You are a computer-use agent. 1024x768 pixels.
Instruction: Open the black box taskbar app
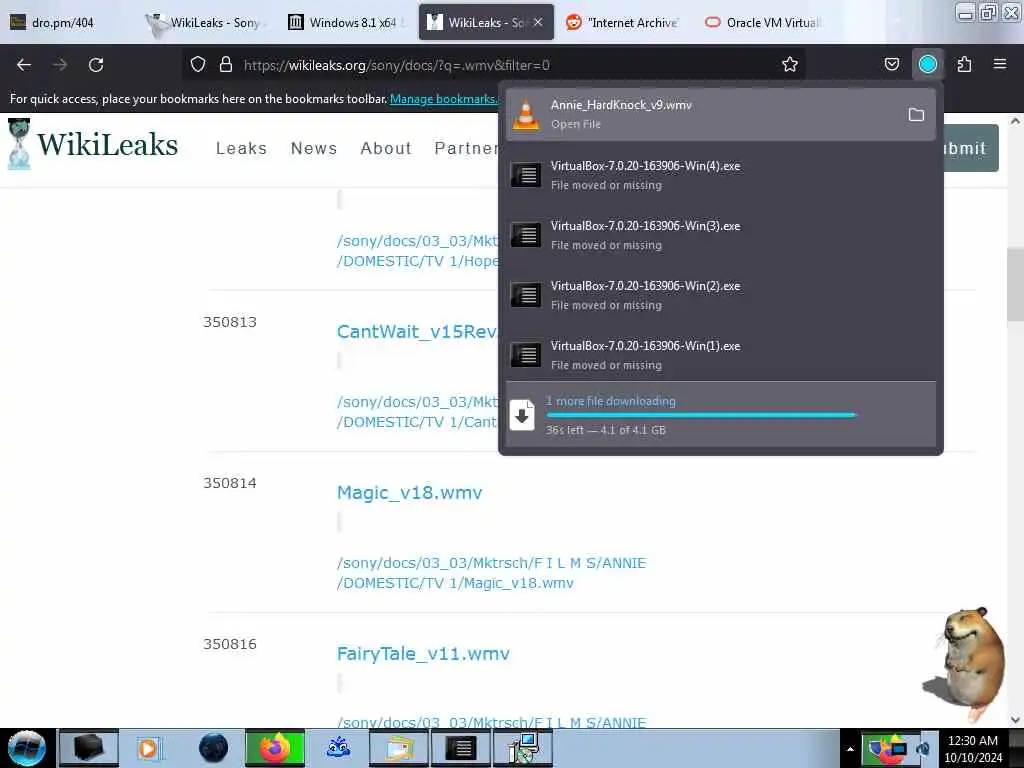pyautogui.click(x=89, y=748)
